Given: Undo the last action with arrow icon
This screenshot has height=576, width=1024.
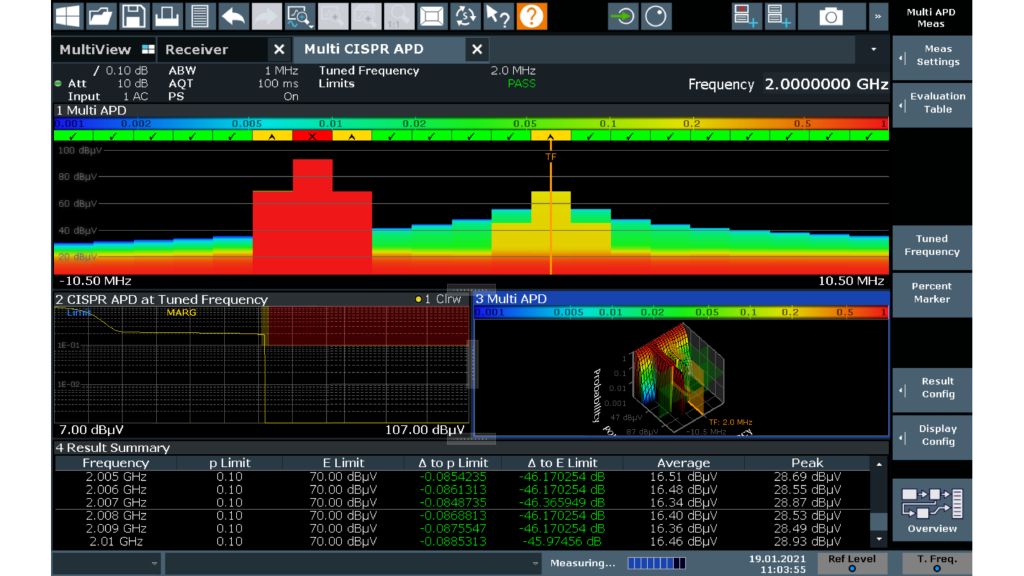Looking at the screenshot, I should pyautogui.click(x=233, y=16).
